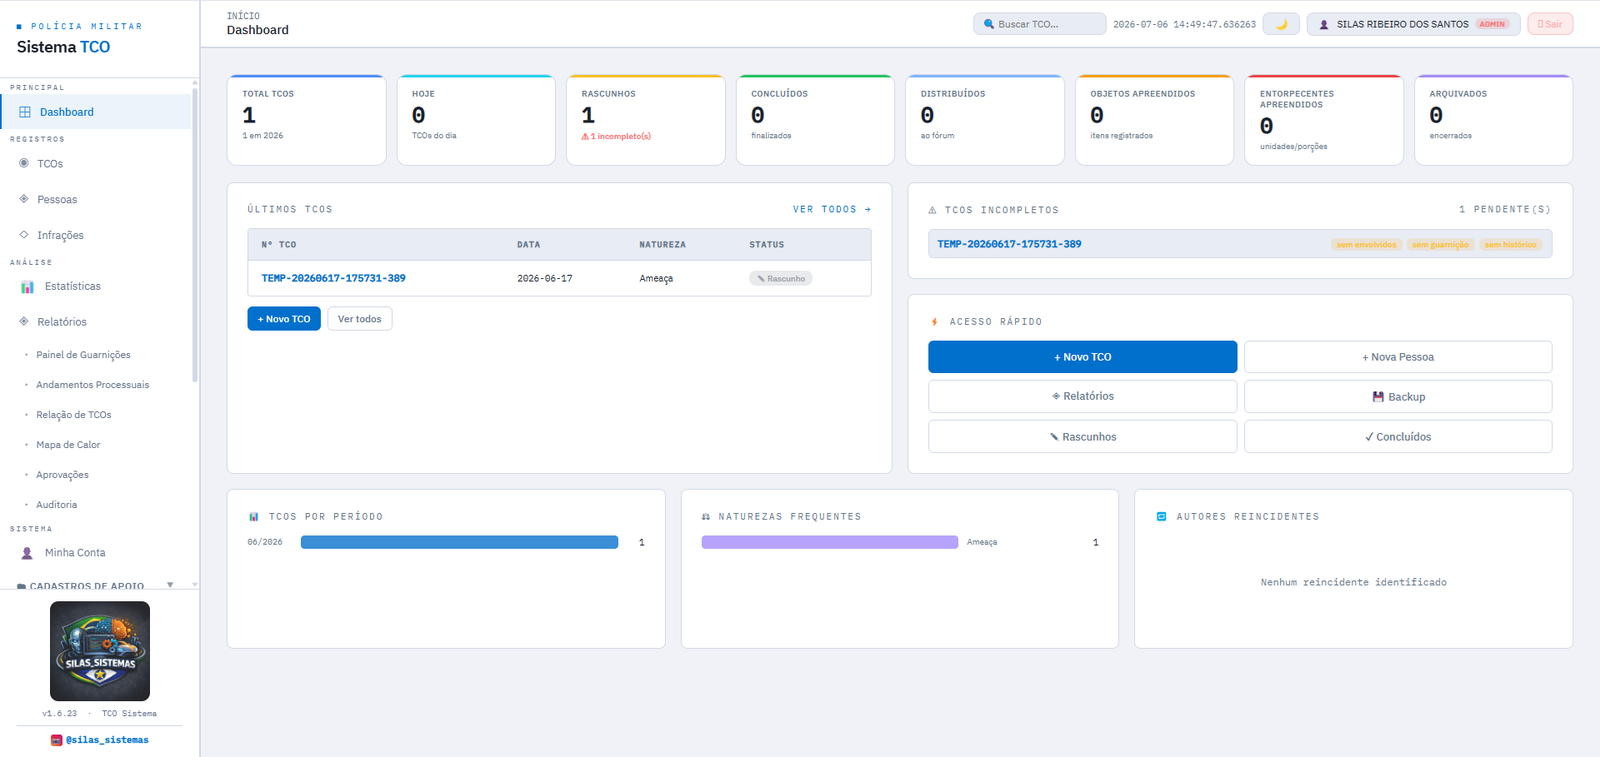Click the blue + Novo TCO quick access button
Image resolution: width=1600 pixels, height=757 pixels.
coord(1082,357)
